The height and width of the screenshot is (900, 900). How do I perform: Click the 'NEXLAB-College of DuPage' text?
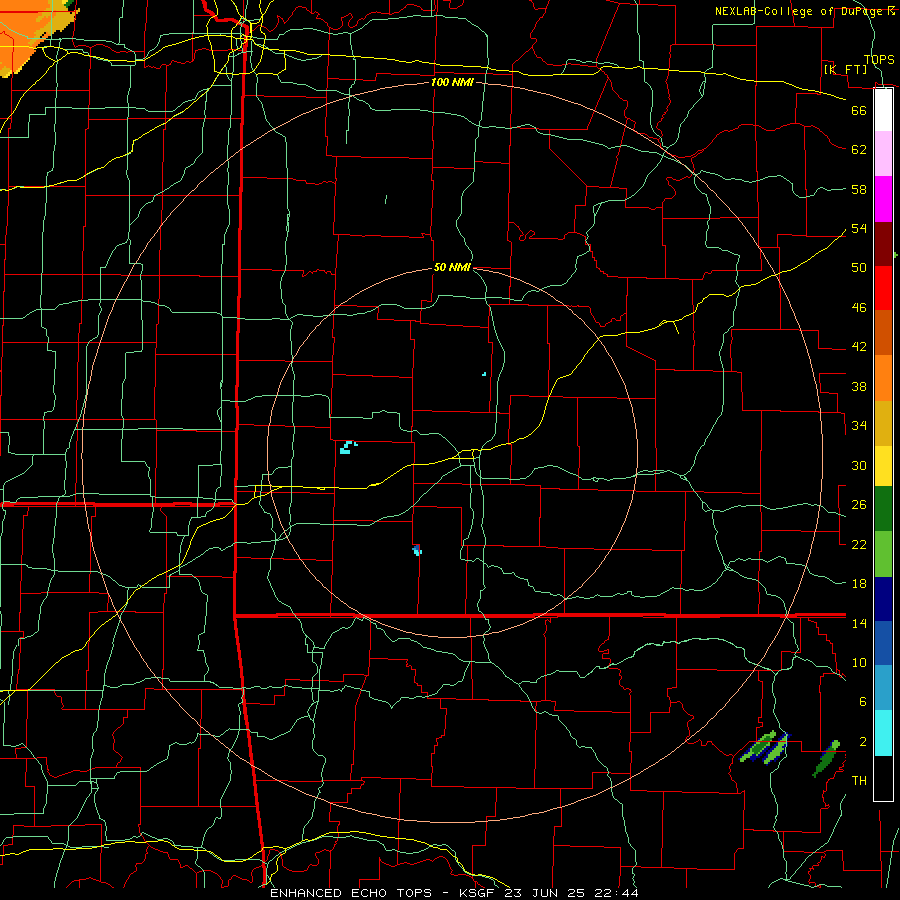coord(800,11)
